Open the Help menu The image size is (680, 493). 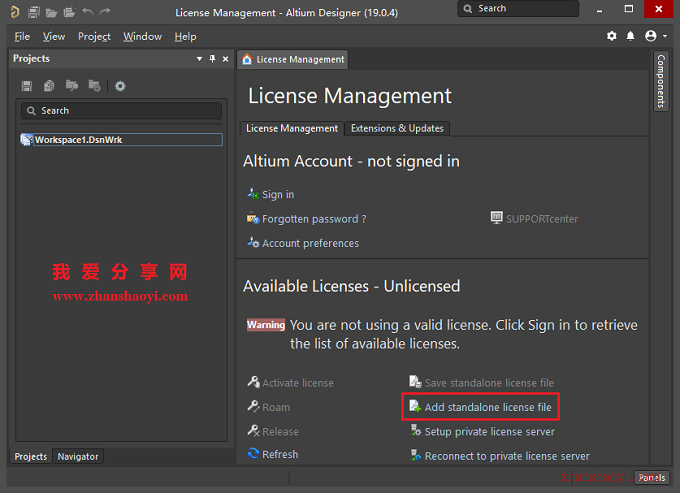185,37
